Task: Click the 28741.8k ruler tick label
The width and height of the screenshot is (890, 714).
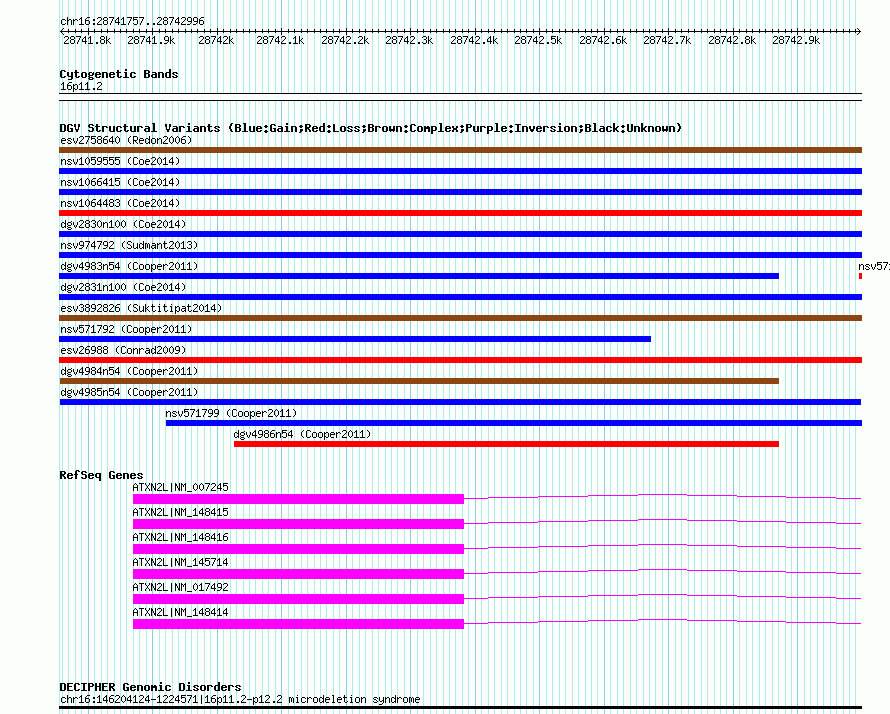Action: click(x=87, y=40)
